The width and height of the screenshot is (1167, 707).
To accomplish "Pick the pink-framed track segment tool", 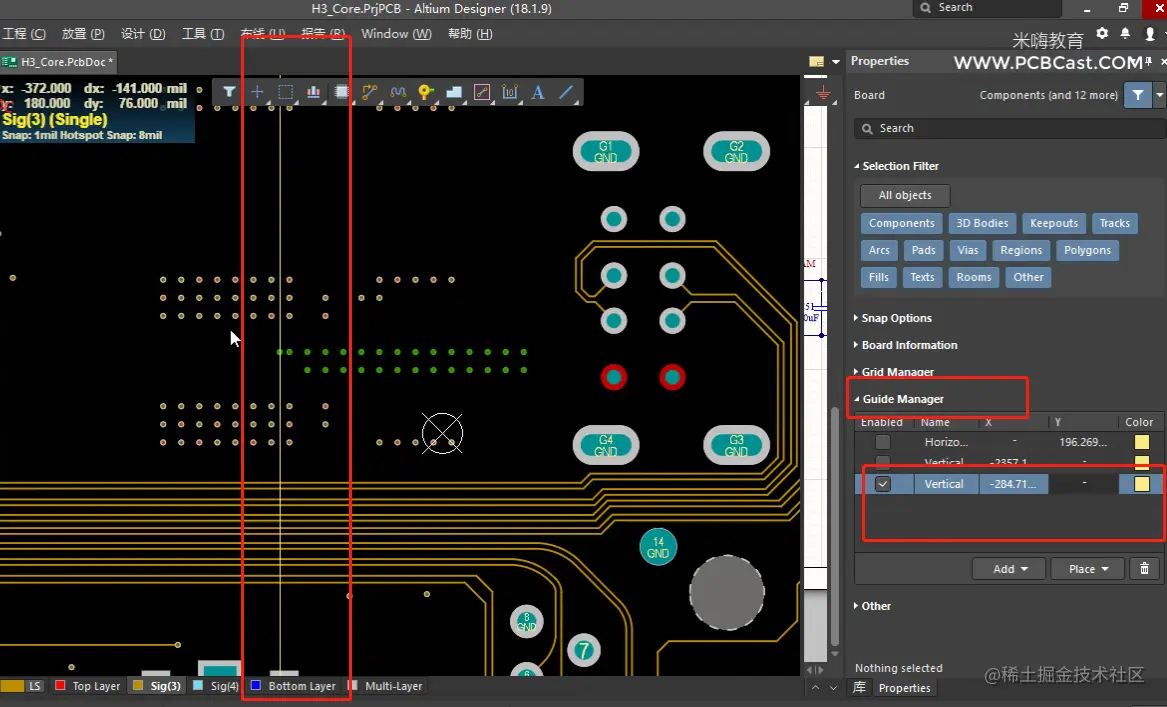I will click(482, 92).
